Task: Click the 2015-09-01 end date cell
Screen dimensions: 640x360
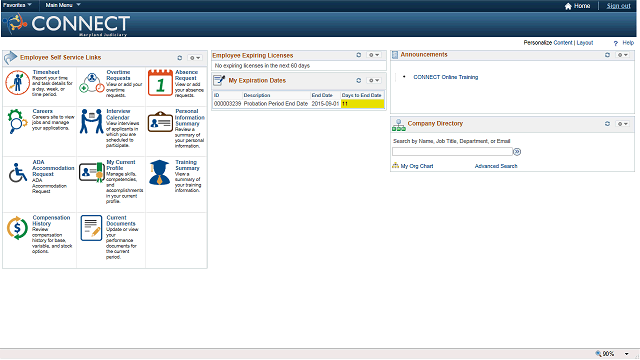Action: [x=325, y=104]
